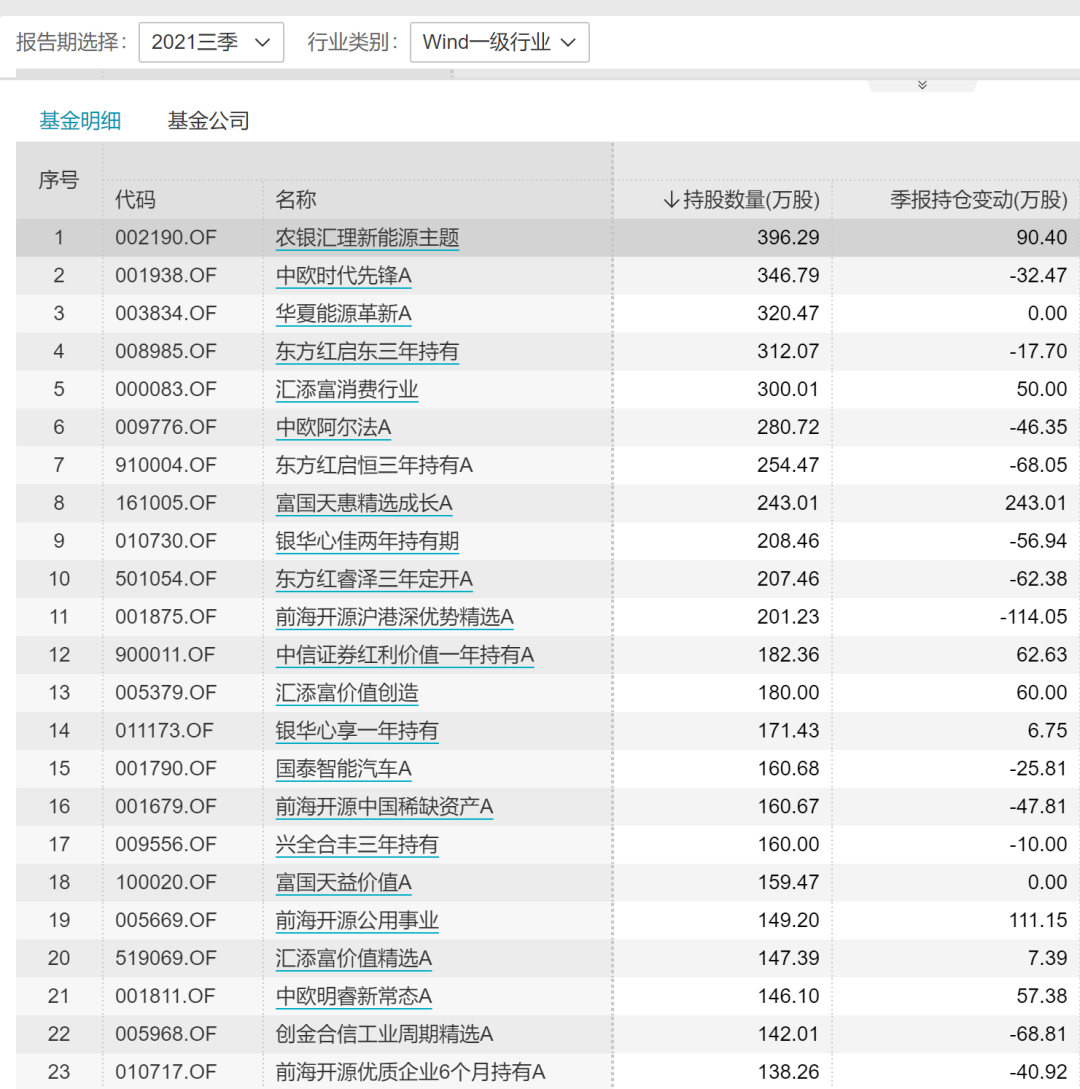Open fund link 汇添富消费行业
1080x1089 pixels.
(x=347, y=390)
